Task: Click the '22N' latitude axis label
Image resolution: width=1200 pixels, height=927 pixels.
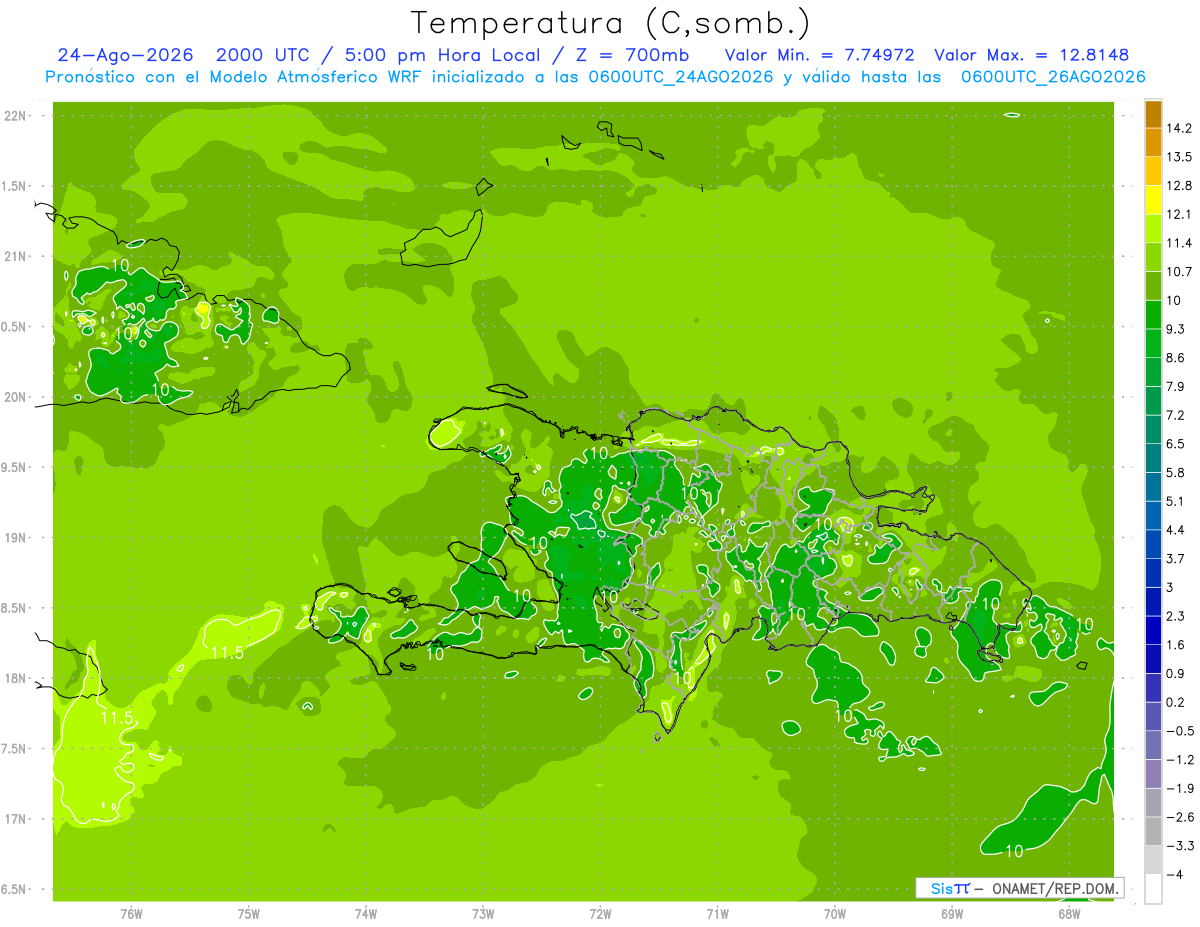Action: (15, 116)
